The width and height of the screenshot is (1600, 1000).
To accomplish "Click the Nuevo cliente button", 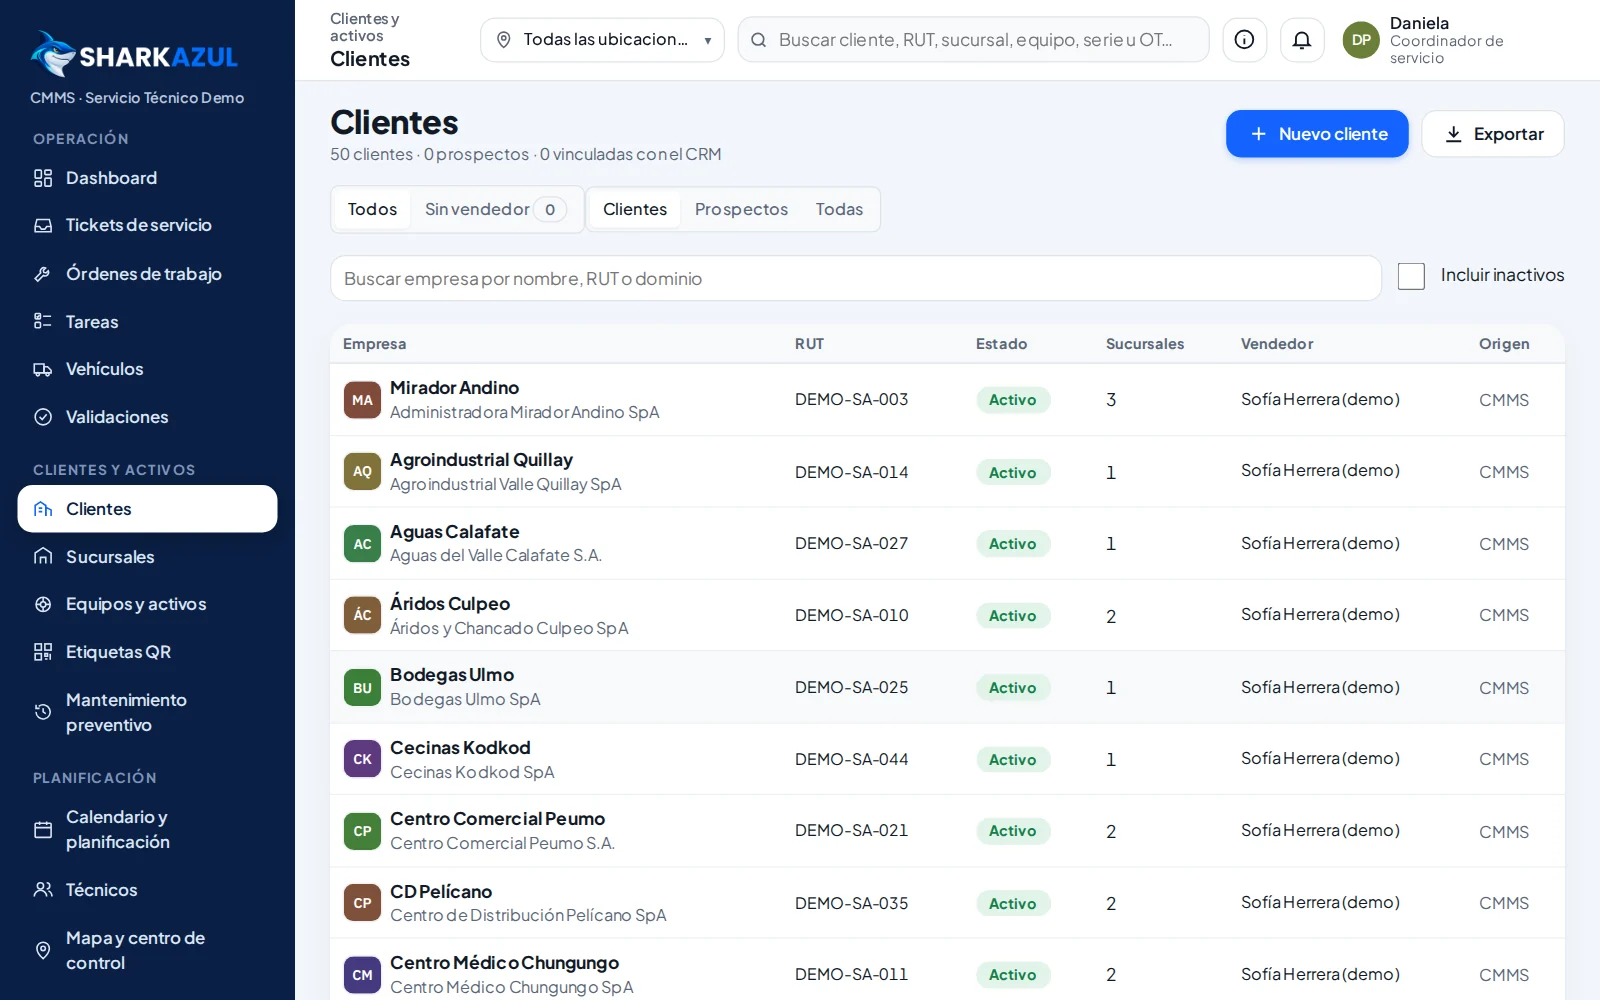I will coord(1317,134).
